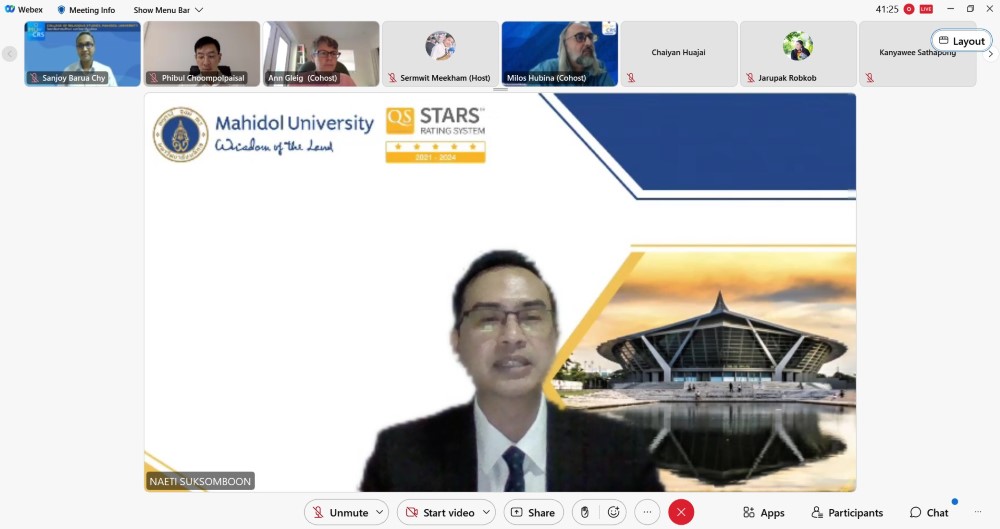The height and width of the screenshot is (529, 1000).
Task: Show the Participants panel
Action: 847,512
